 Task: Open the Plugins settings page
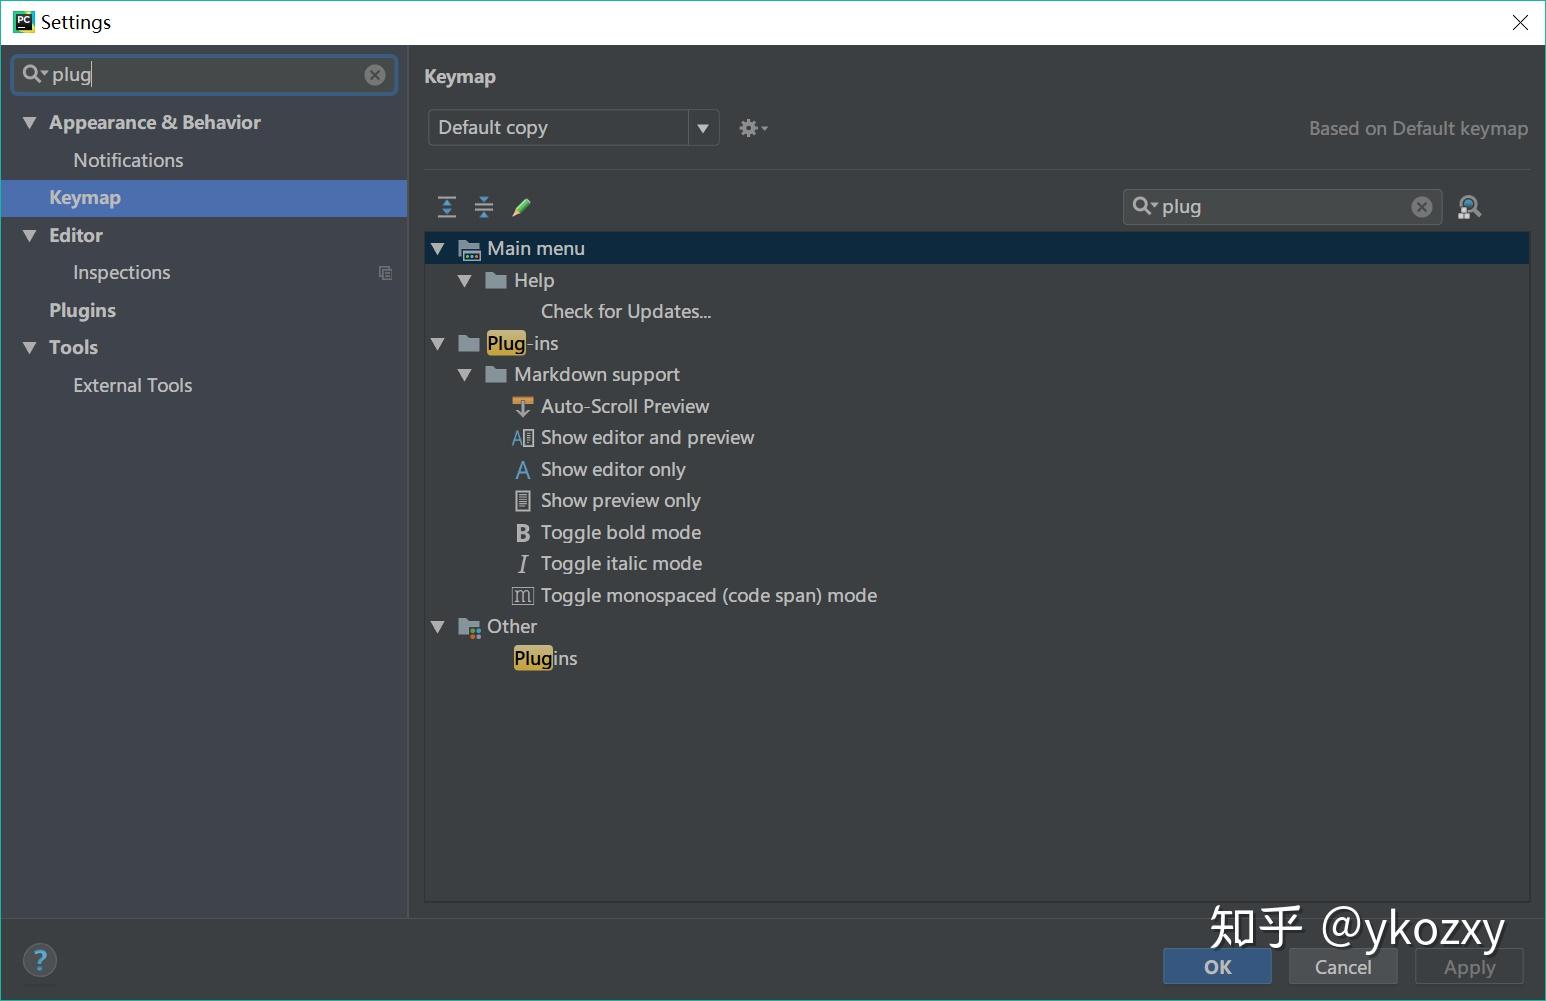tap(83, 310)
